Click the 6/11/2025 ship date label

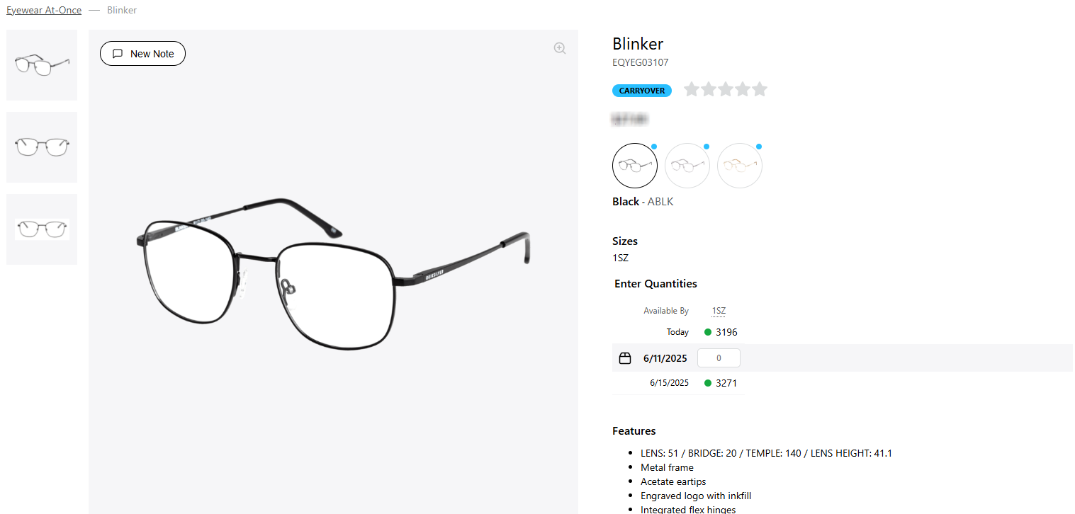[x=665, y=358]
